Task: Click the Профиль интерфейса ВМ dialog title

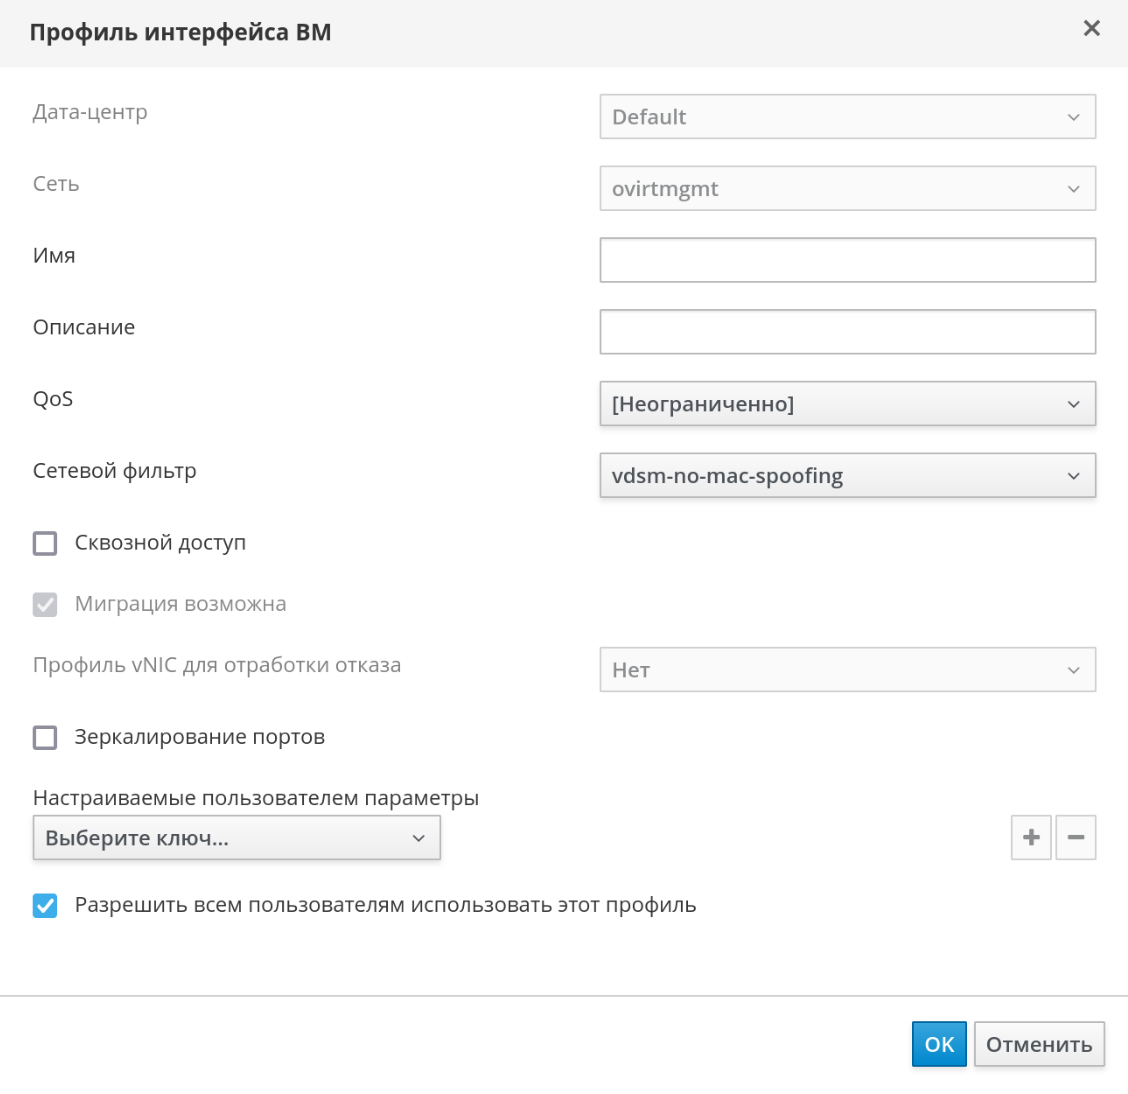Action: pos(180,32)
